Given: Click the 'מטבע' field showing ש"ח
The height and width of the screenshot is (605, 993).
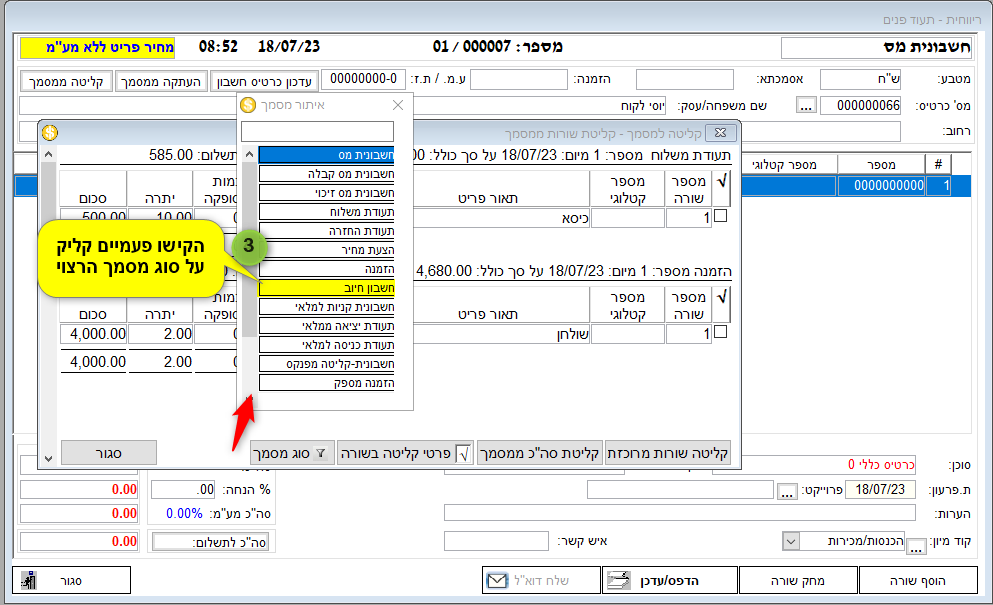Looking at the screenshot, I should coord(860,80).
